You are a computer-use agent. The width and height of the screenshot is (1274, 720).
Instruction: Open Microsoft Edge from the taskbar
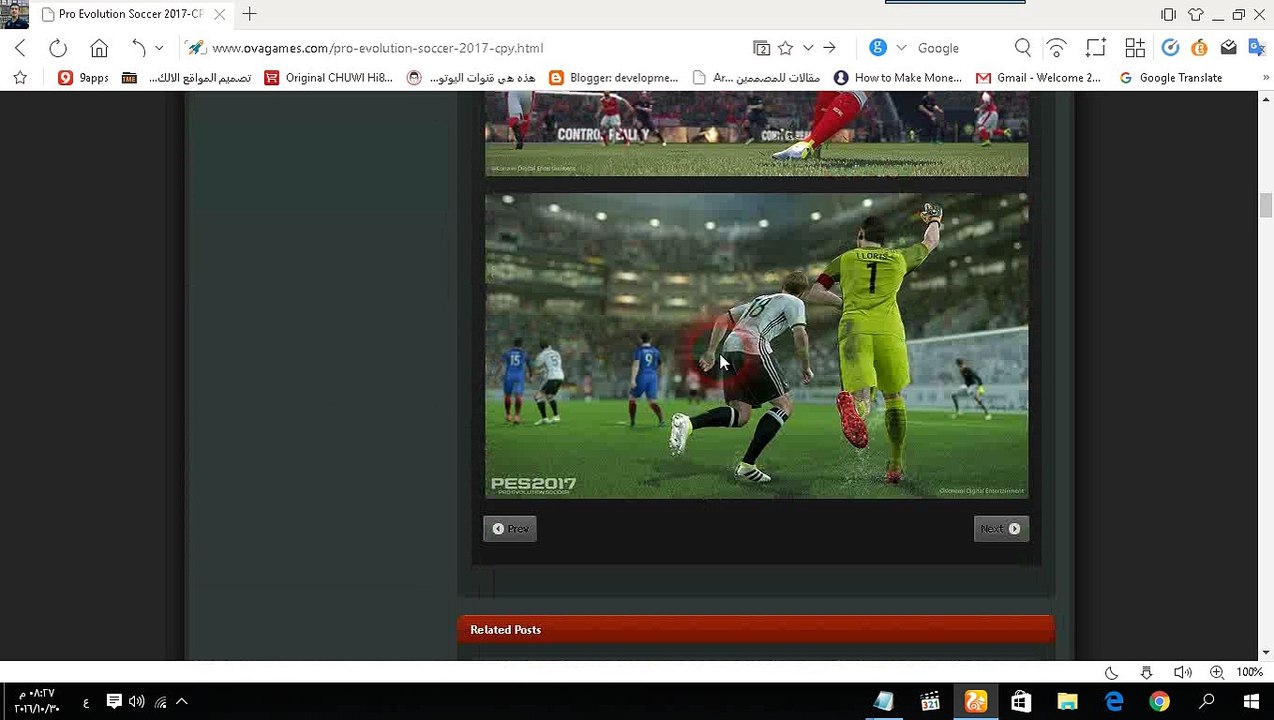coord(1114,702)
